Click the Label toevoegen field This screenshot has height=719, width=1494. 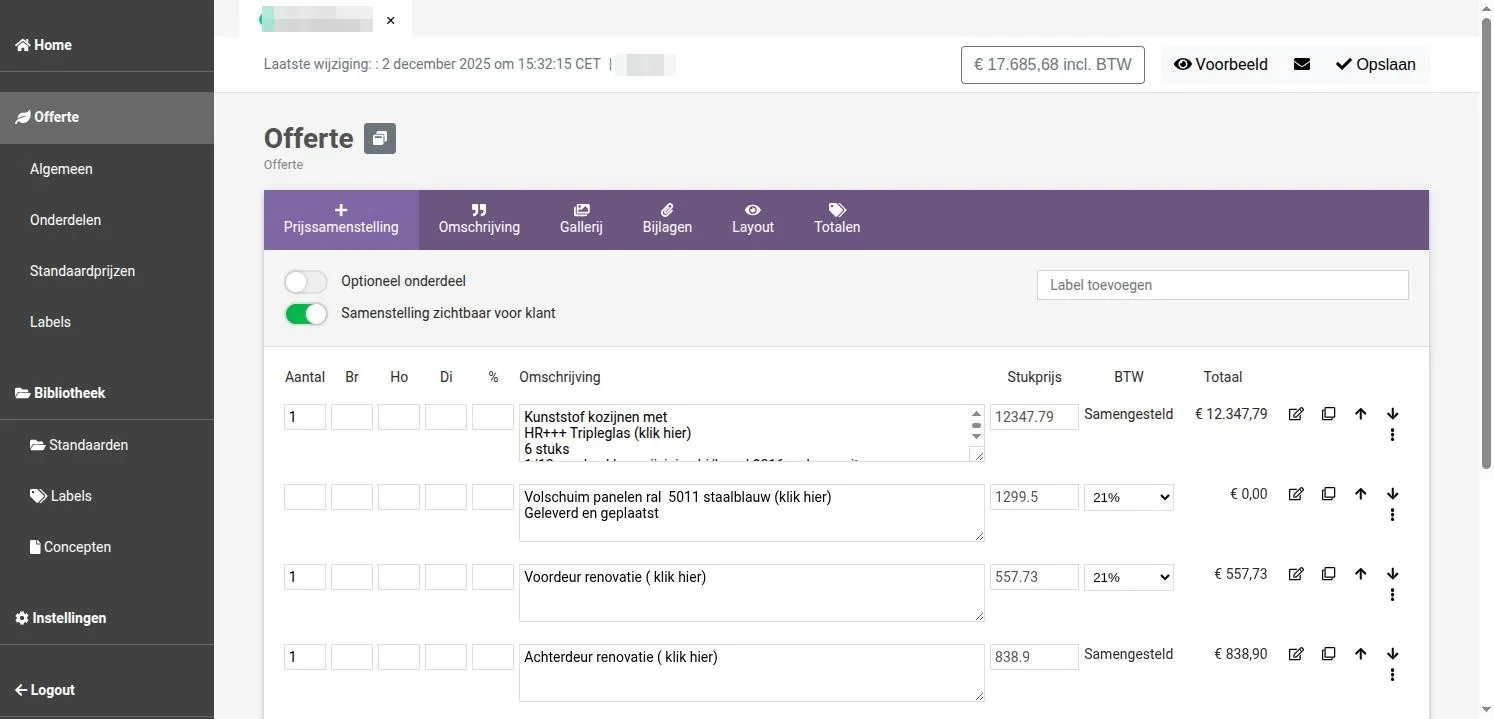pyautogui.click(x=1222, y=285)
